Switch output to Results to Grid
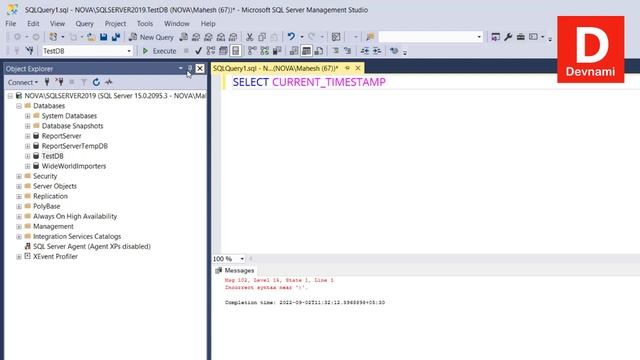 [306, 51]
